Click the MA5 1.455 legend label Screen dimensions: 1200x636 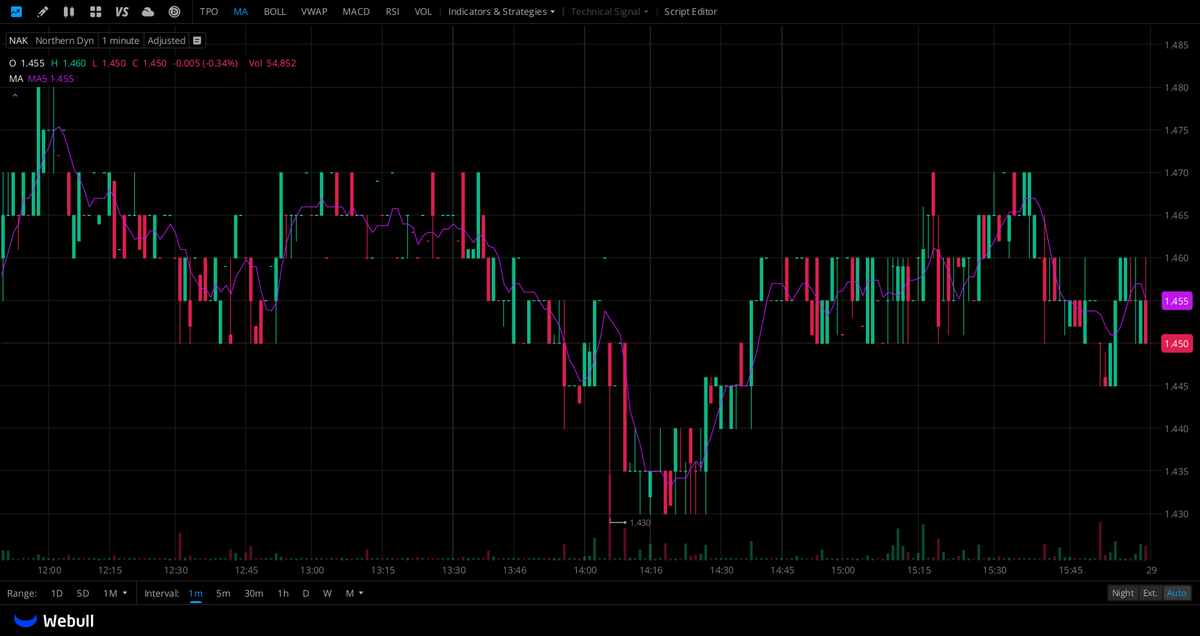50,78
